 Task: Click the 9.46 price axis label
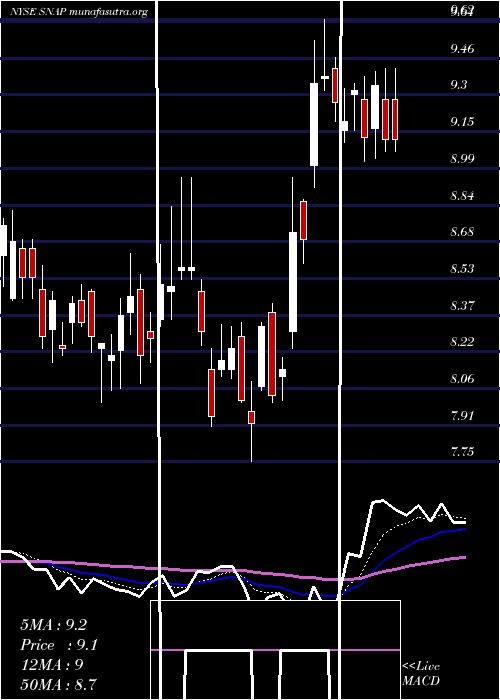462,48
